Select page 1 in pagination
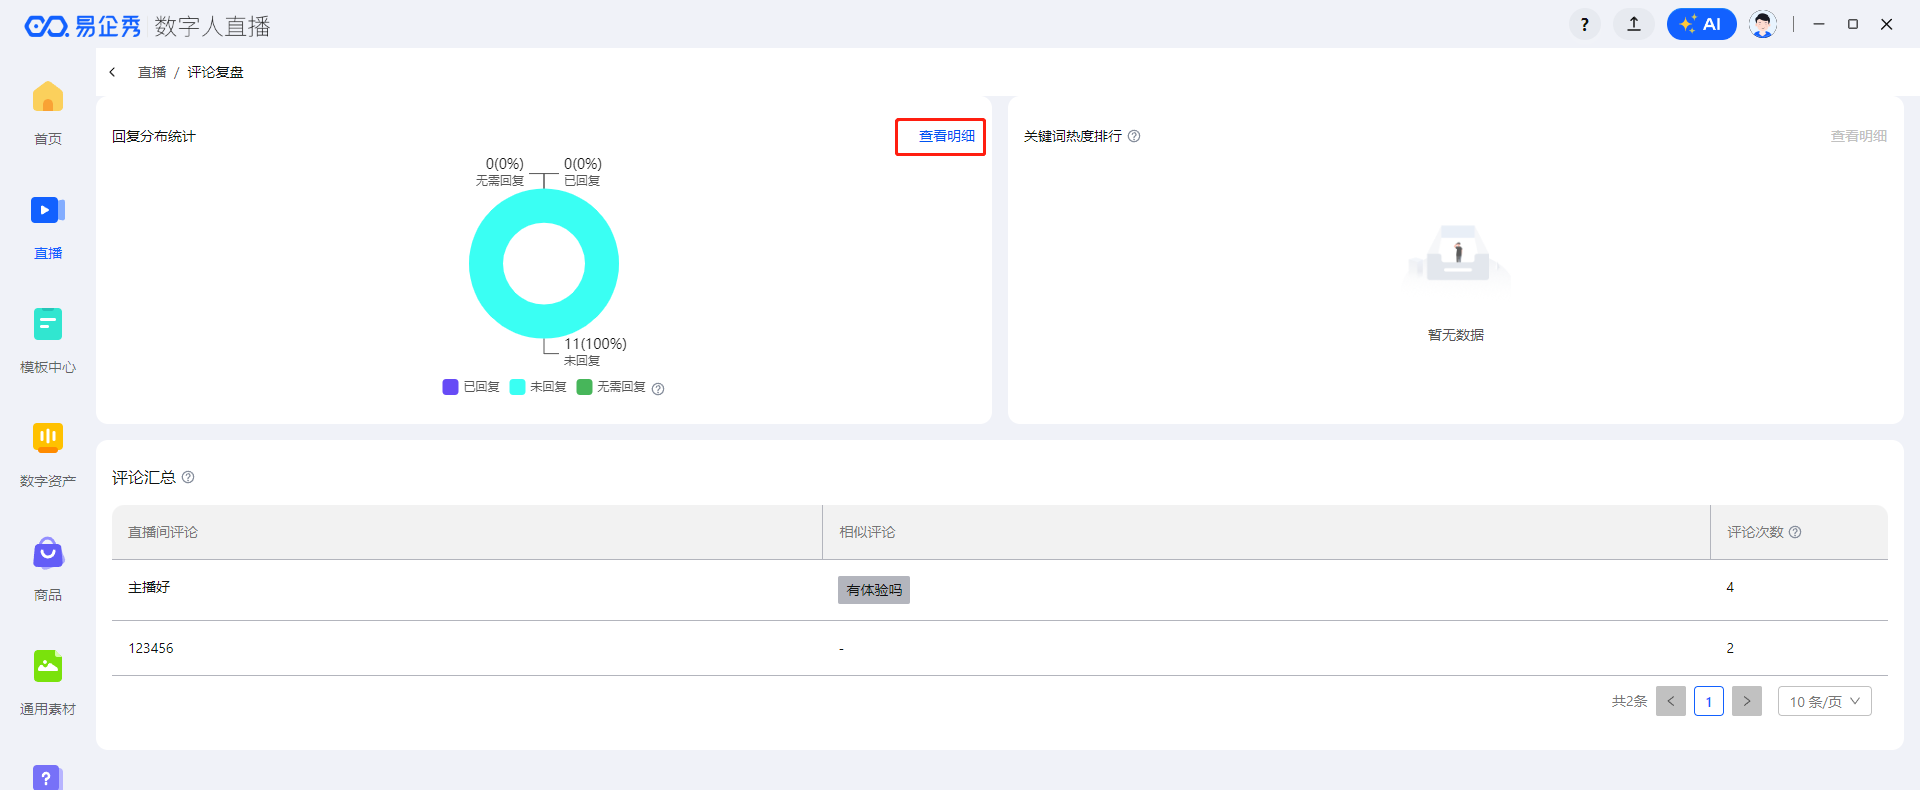This screenshot has width=1920, height=790. (1709, 701)
